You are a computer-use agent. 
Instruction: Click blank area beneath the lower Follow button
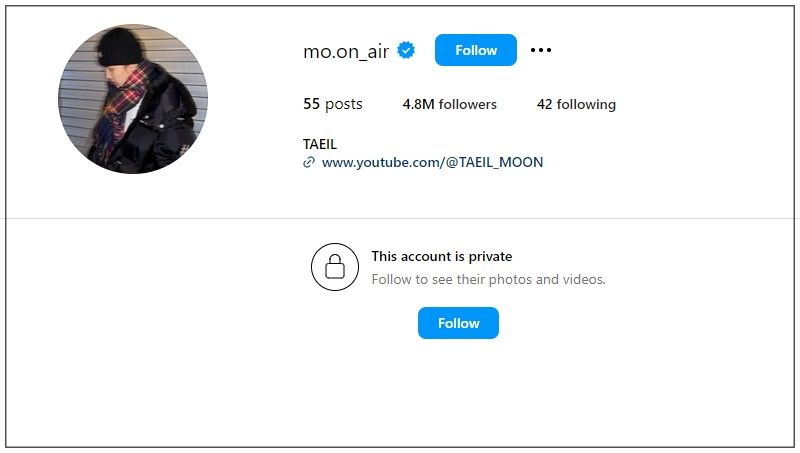tap(458, 390)
